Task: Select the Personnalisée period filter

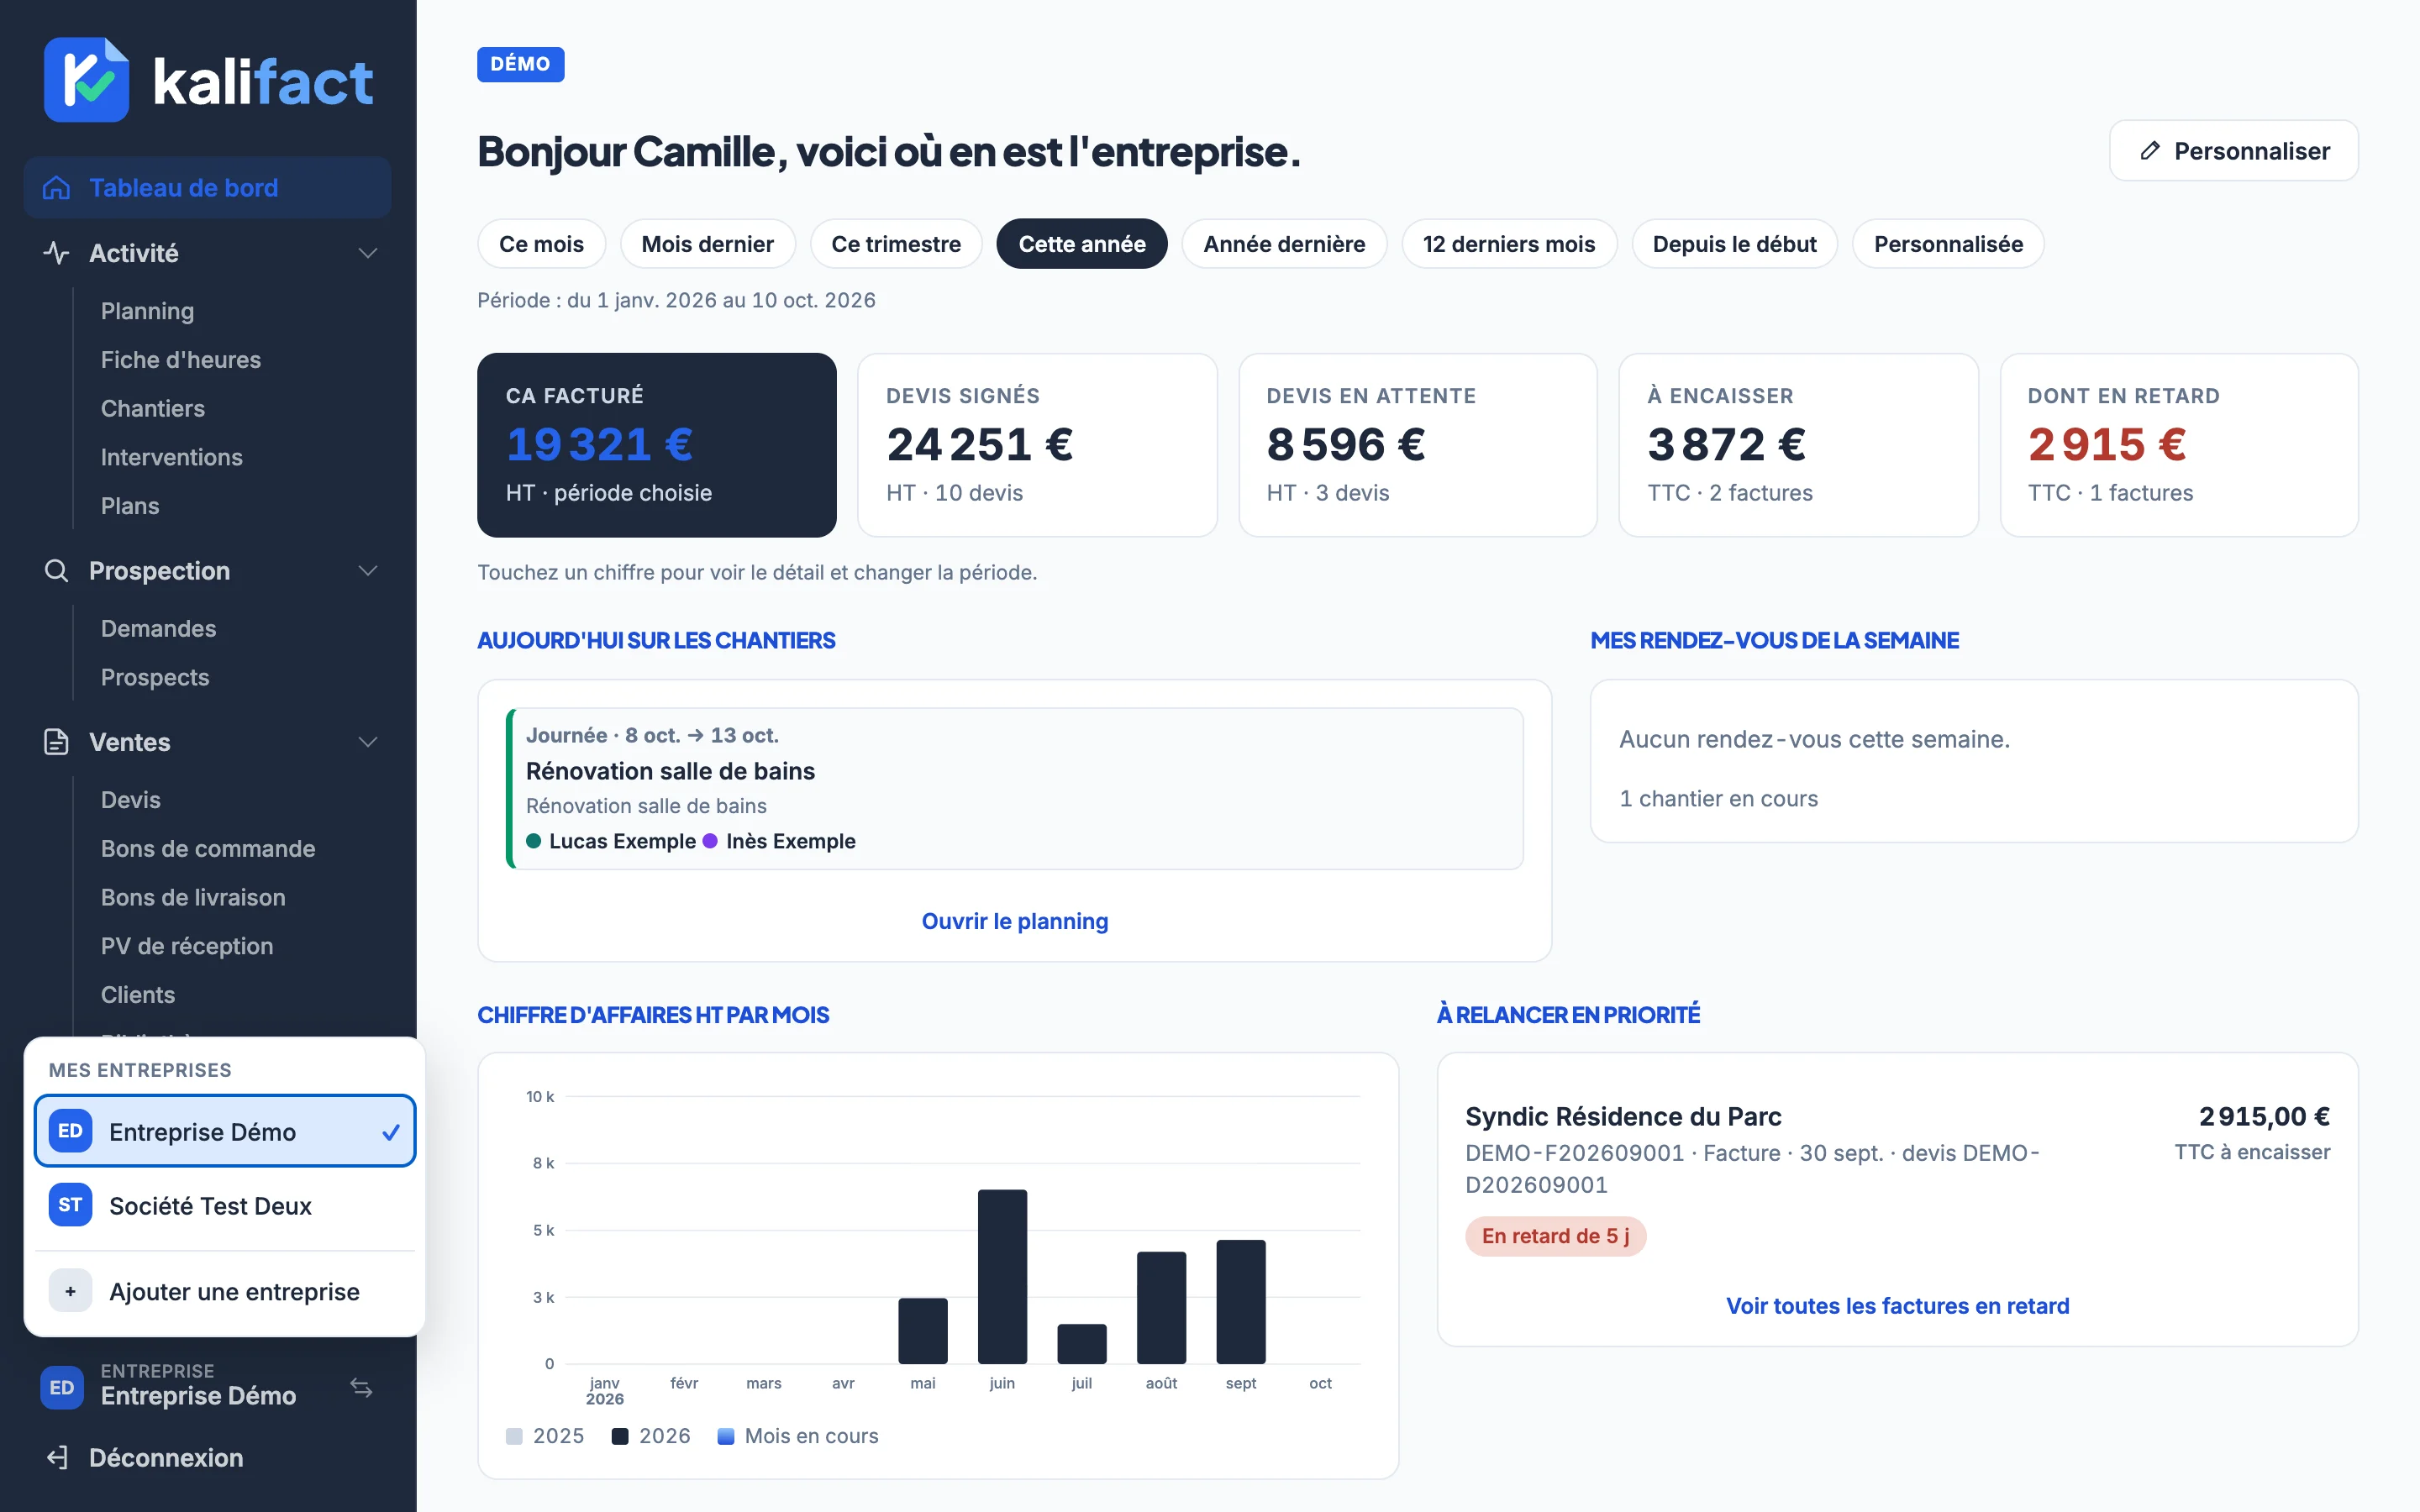Action: (x=1948, y=244)
